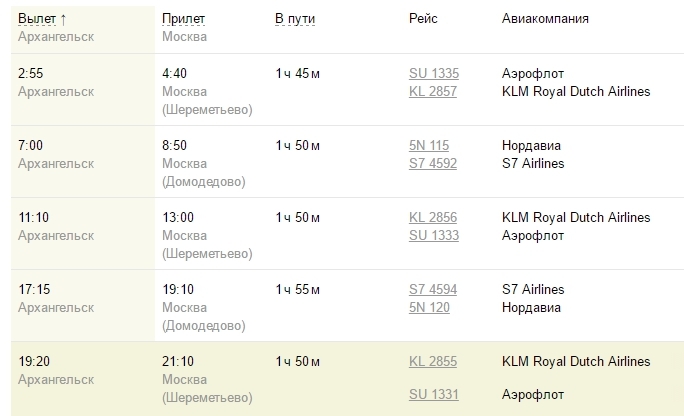
Task: Open flight KL 2856 link
Action: pyautogui.click(x=433, y=217)
